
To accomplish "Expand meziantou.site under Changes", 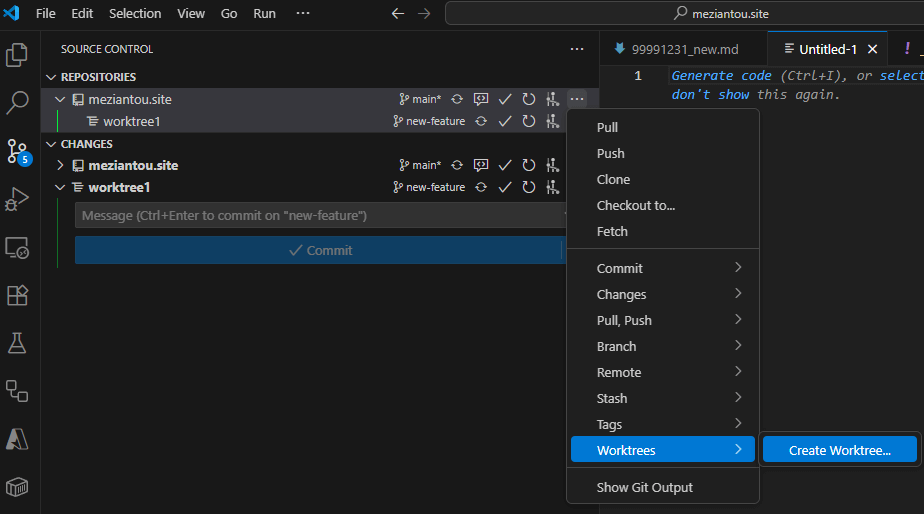I will tap(60, 165).
